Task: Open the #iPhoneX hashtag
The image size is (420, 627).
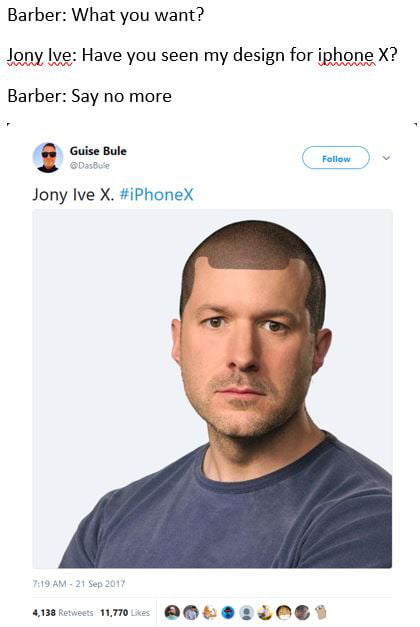Action: (x=156, y=195)
